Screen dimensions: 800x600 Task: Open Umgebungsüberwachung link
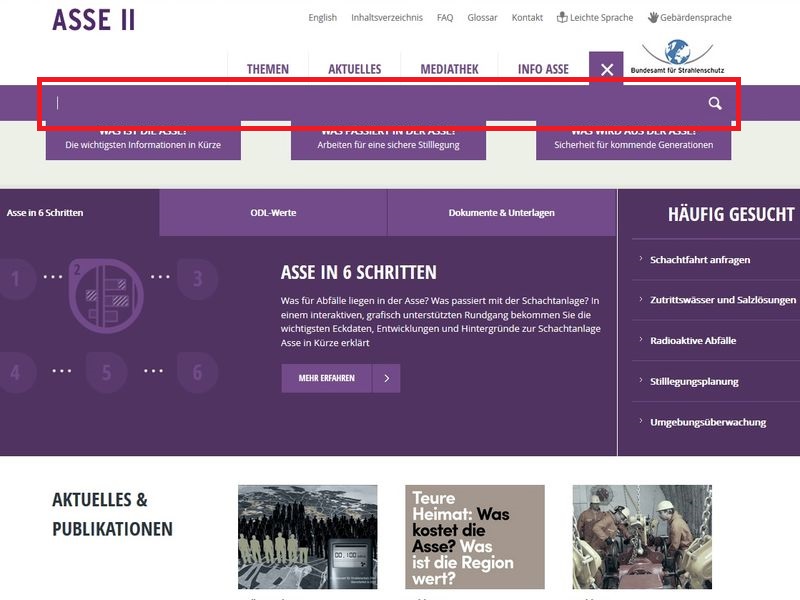click(708, 422)
